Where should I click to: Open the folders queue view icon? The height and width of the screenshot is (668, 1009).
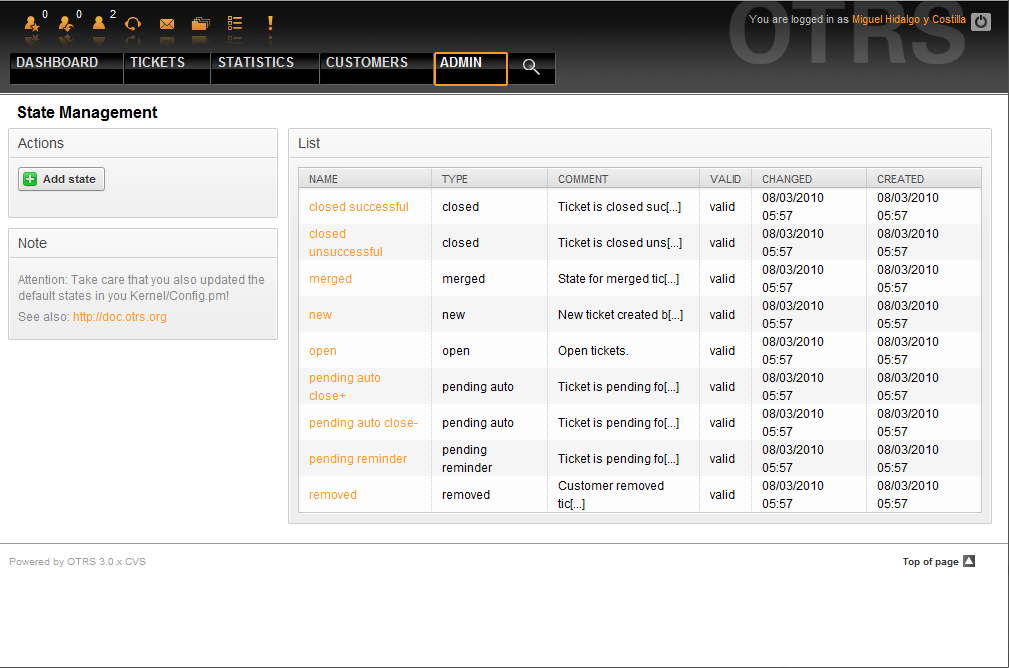click(x=201, y=23)
